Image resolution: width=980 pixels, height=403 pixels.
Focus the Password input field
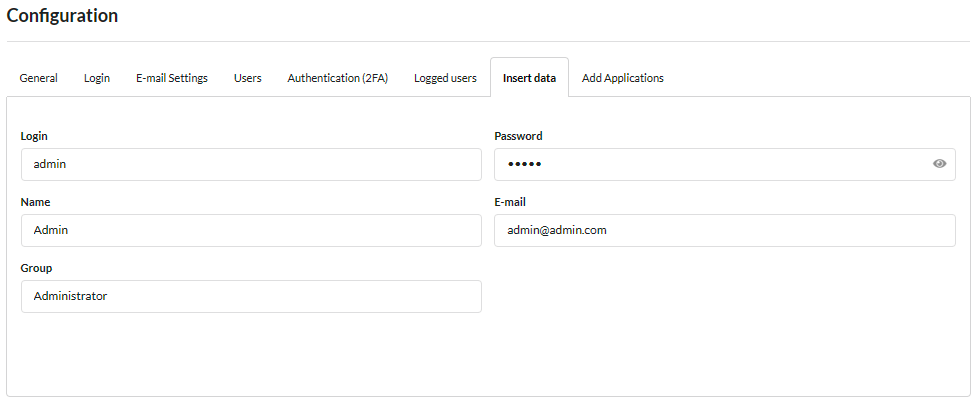pyautogui.click(x=710, y=165)
